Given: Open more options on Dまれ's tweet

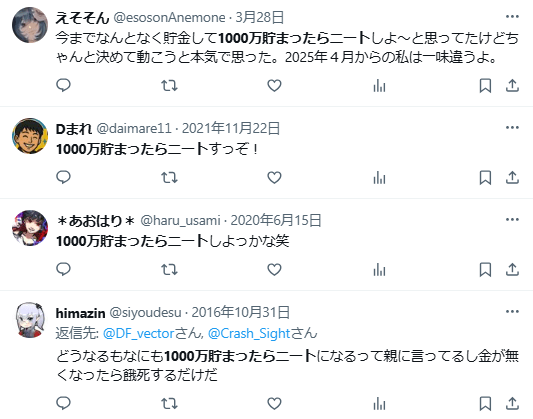Looking at the screenshot, I should click(x=512, y=127).
